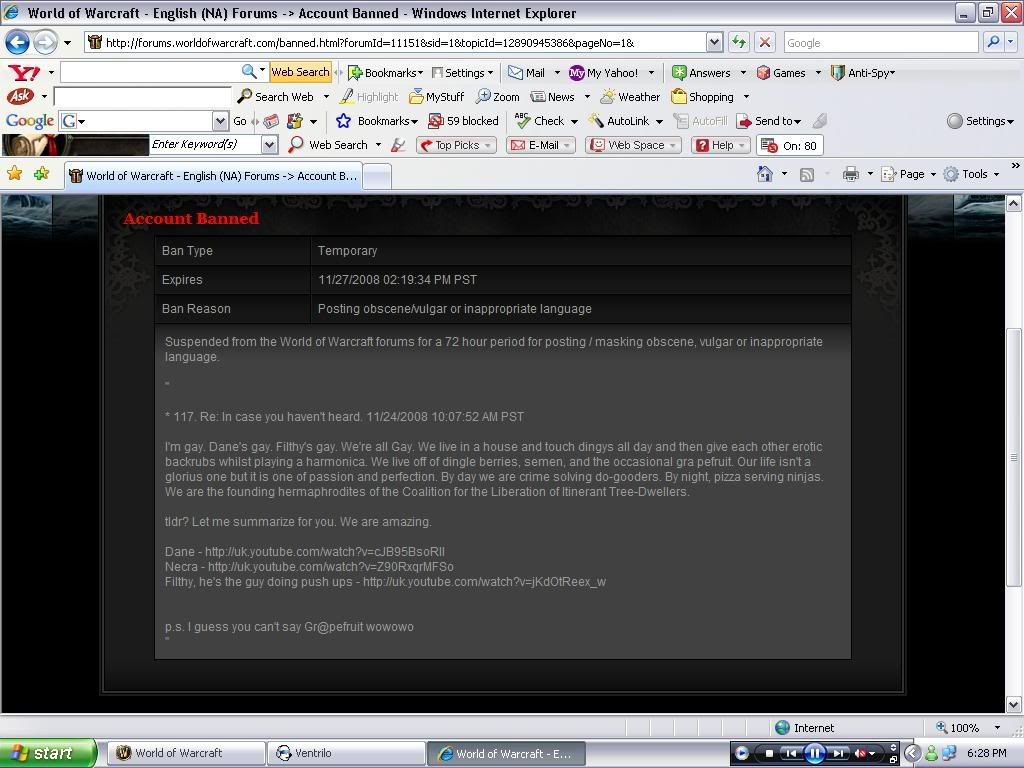1024x768 pixels.
Task: Click Search Web on the Ask toolbar
Action: click(275, 97)
